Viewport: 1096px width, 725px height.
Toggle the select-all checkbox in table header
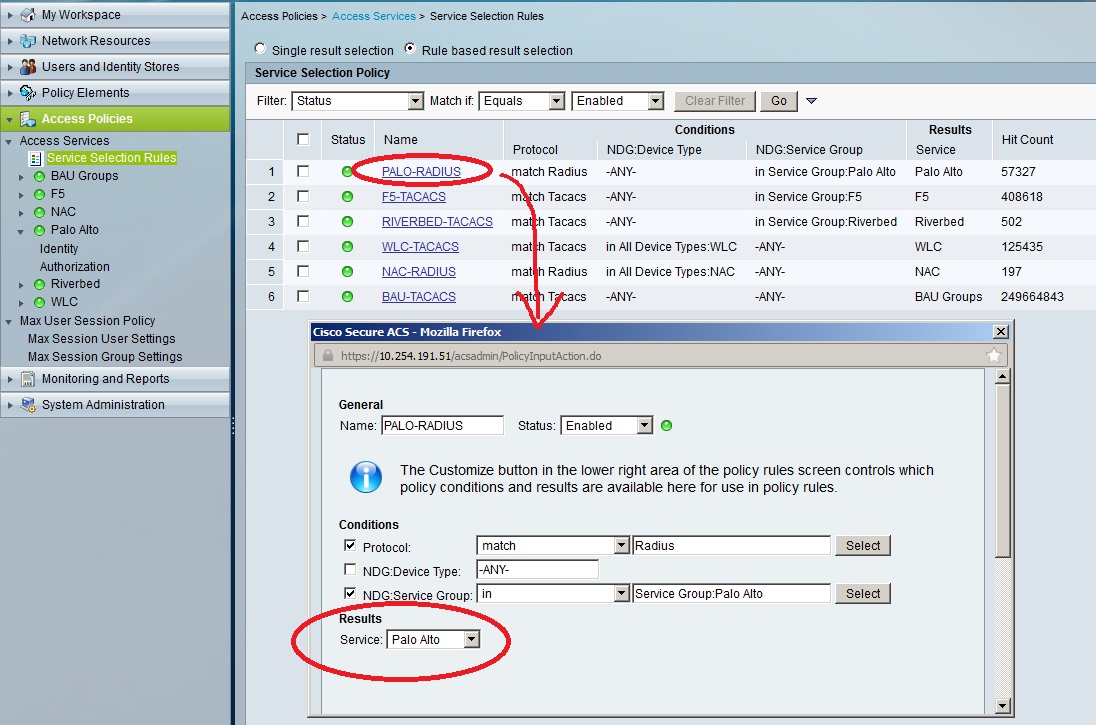point(303,139)
